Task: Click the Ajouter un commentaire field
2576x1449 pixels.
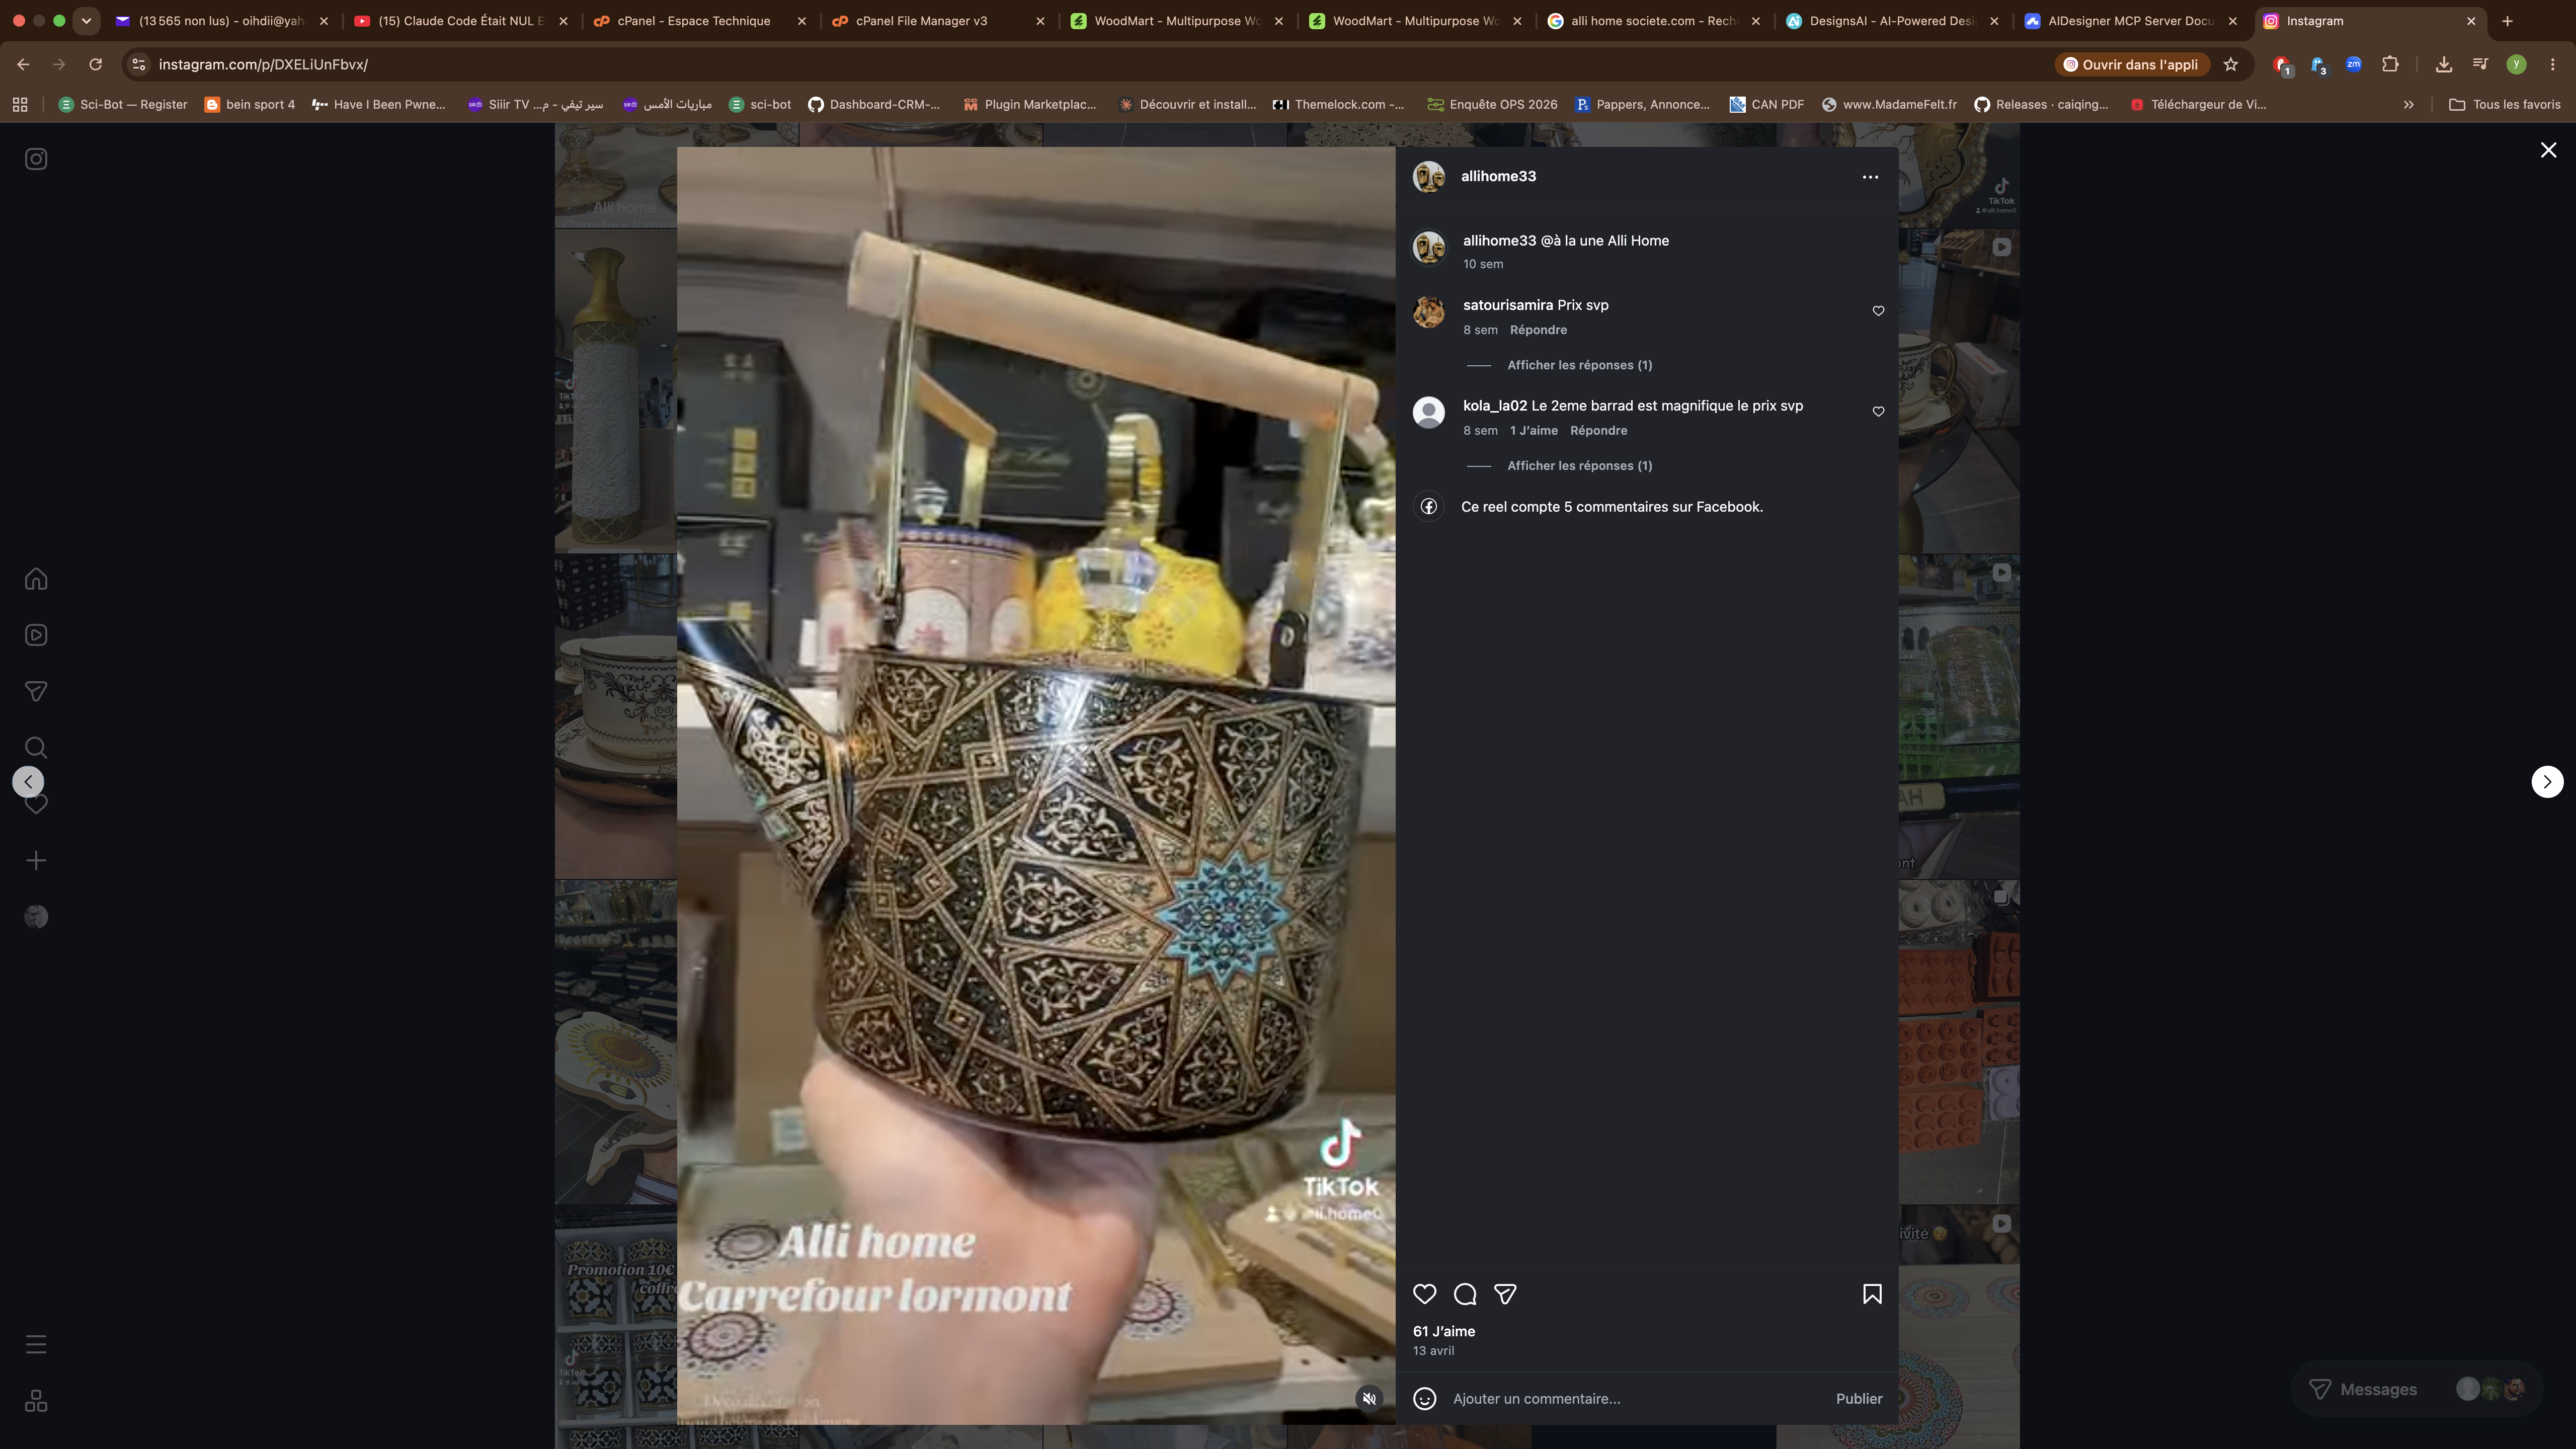Action: coord(1636,1398)
